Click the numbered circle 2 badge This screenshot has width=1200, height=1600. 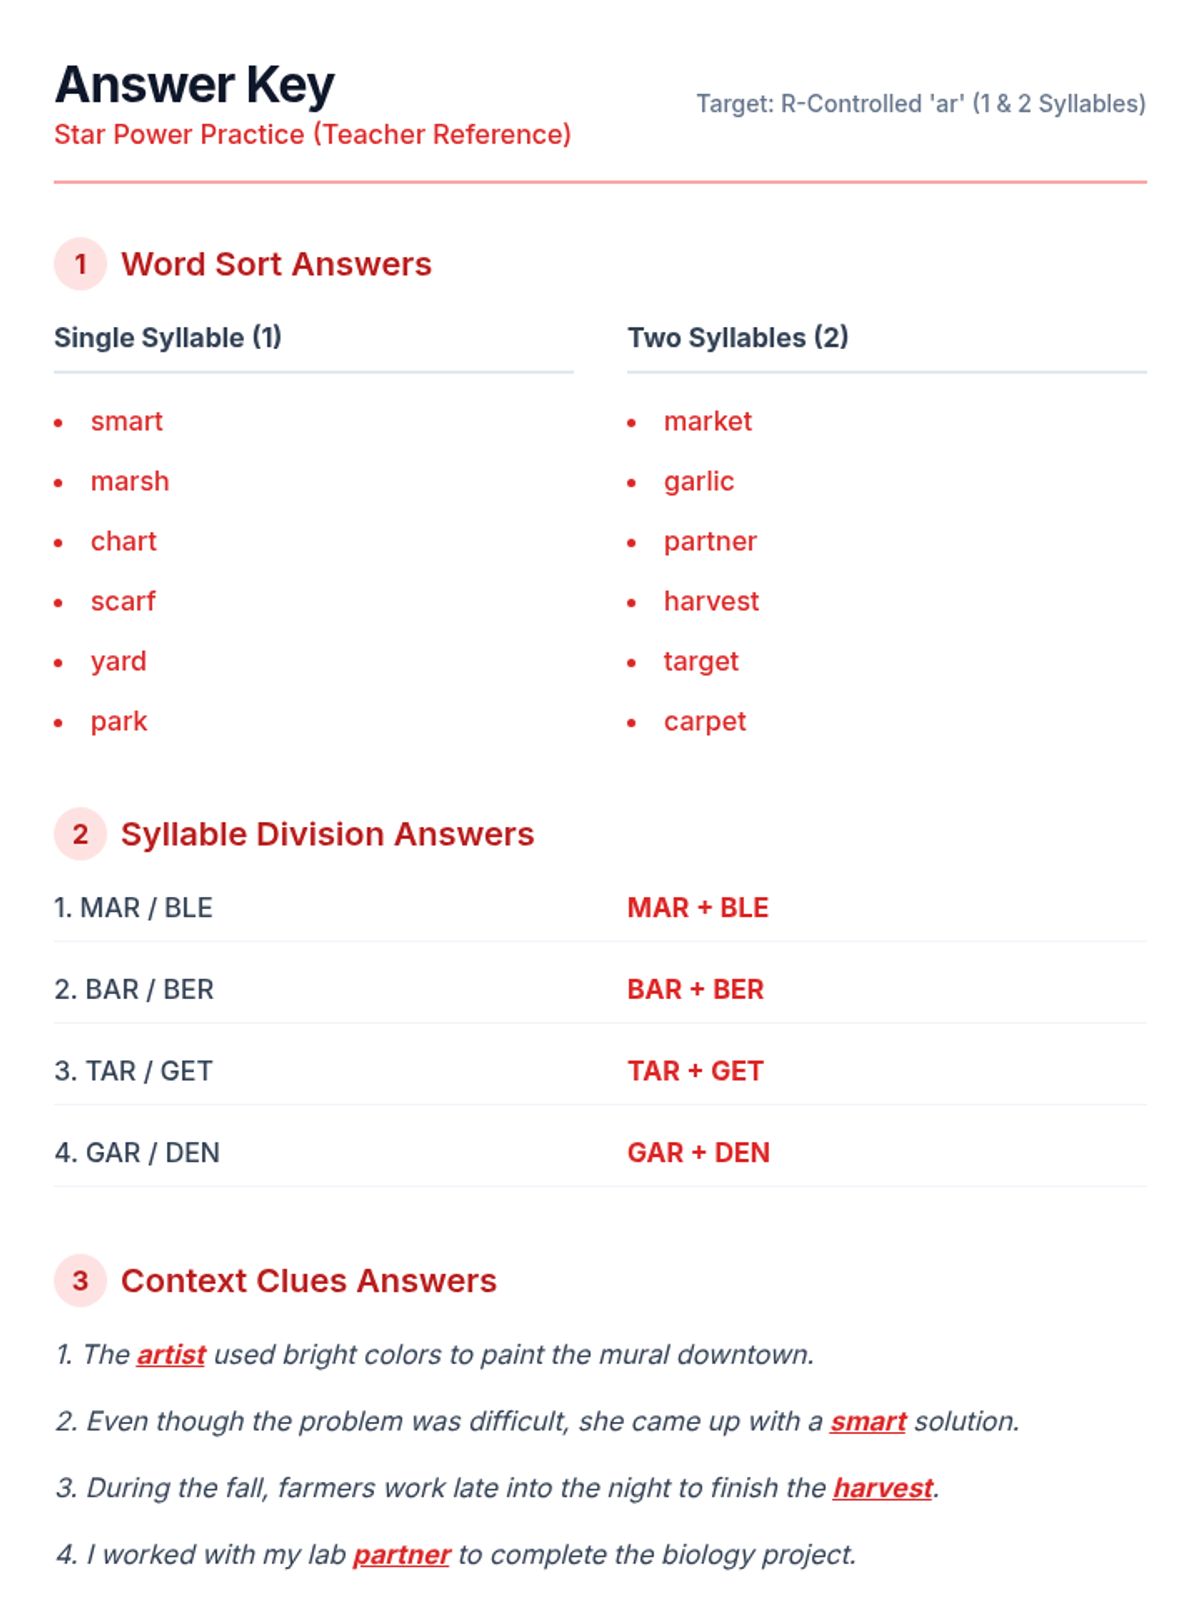point(80,834)
